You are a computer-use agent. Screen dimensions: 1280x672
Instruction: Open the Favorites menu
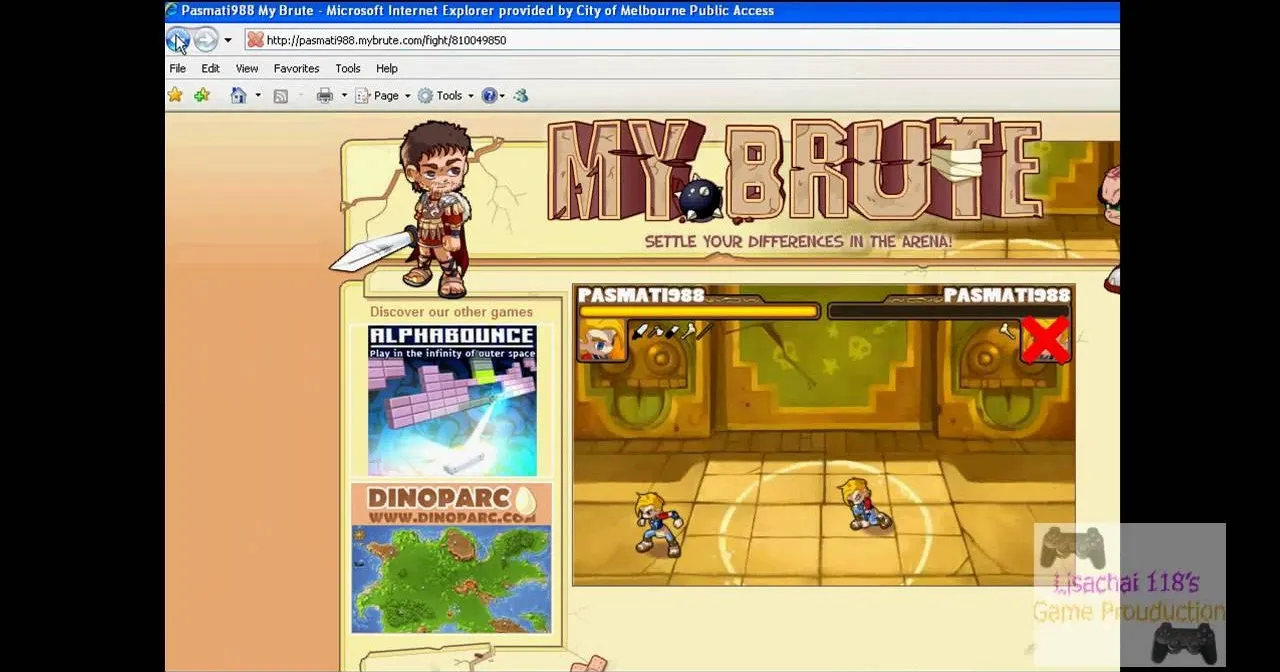(296, 68)
